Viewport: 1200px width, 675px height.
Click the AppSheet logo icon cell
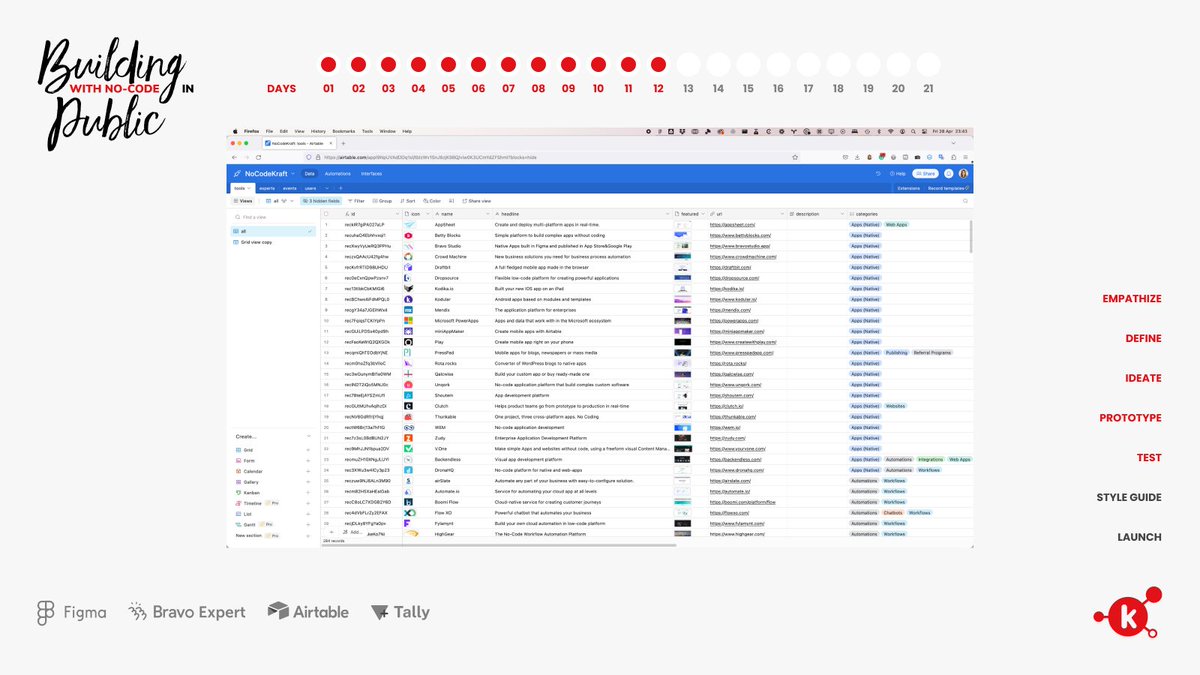tap(410, 225)
